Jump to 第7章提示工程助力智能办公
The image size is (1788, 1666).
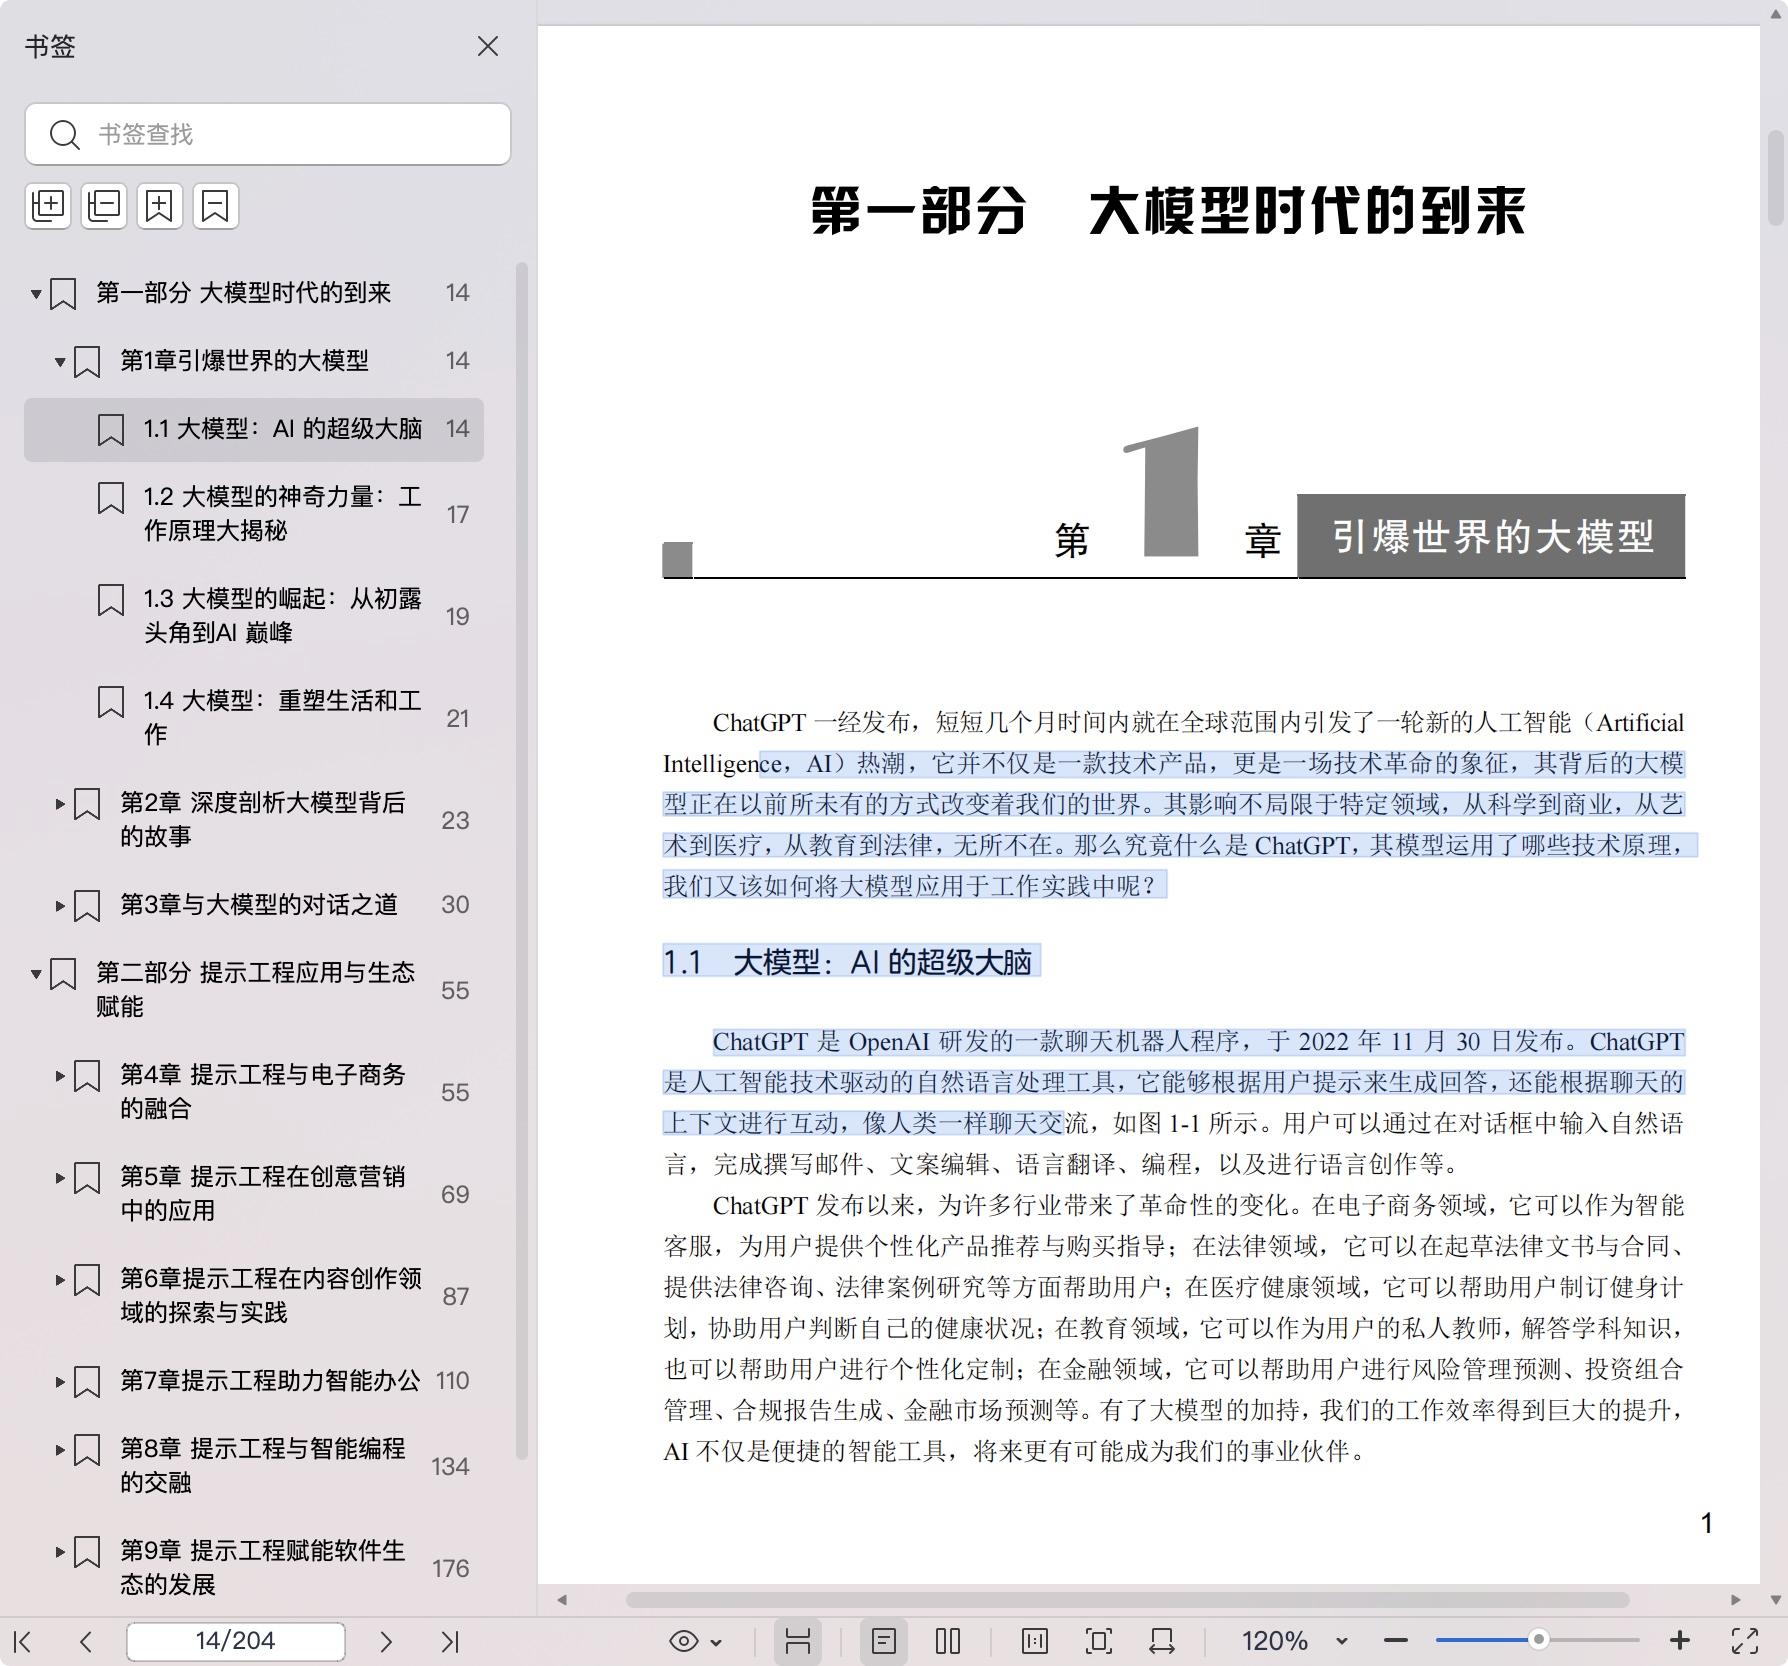coord(270,1381)
